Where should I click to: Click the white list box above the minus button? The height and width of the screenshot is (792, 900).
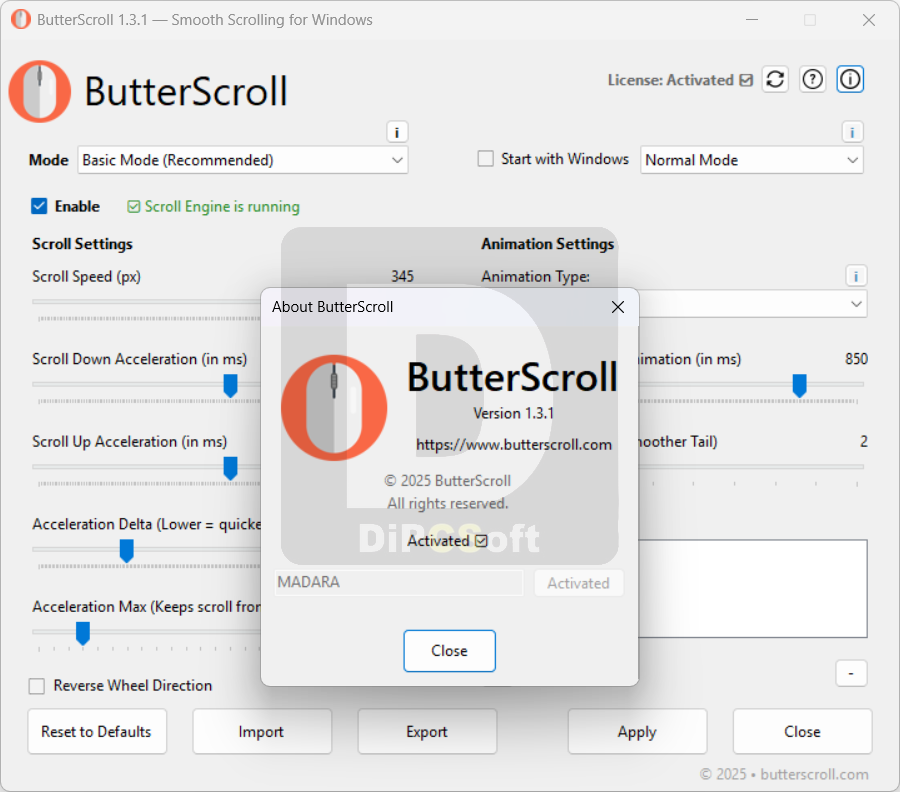pyautogui.click(x=752, y=588)
